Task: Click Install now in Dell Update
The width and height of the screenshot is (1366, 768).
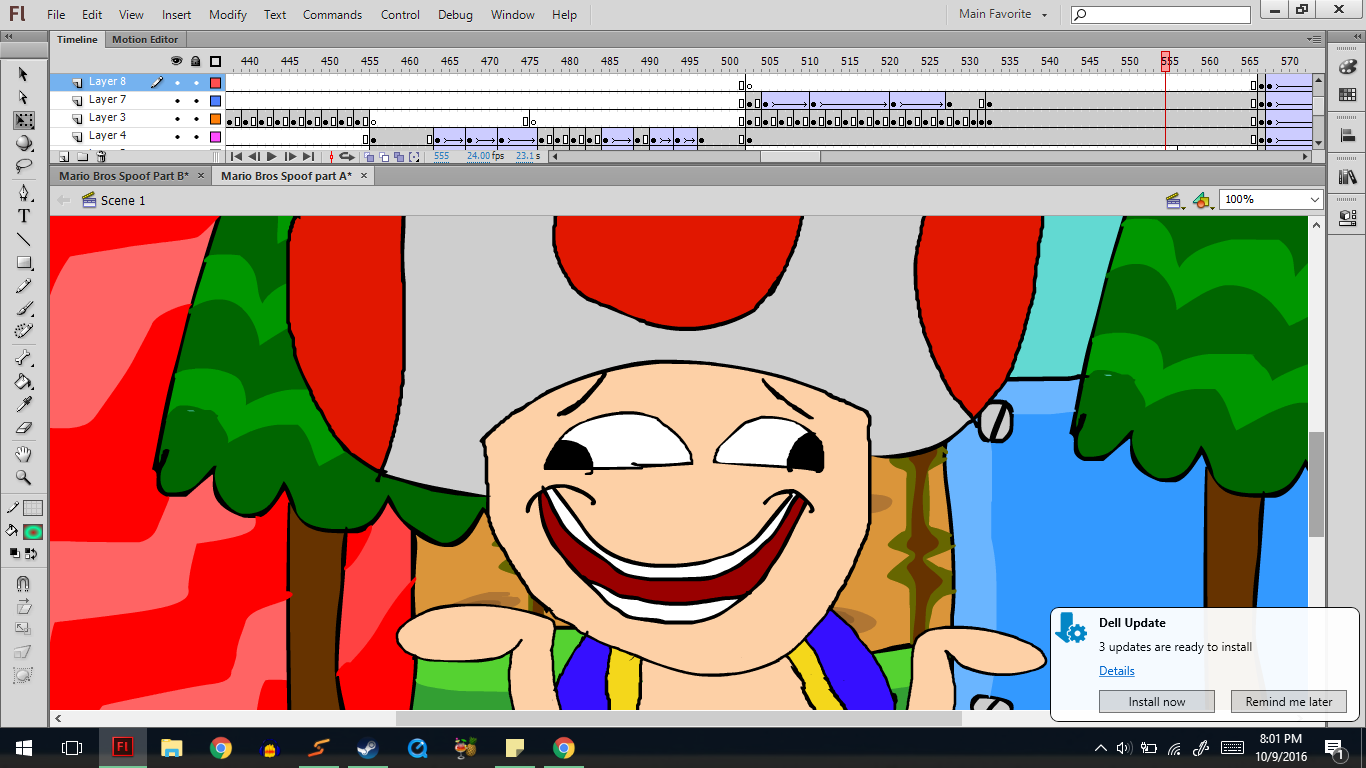Action: coord(1156,702)
